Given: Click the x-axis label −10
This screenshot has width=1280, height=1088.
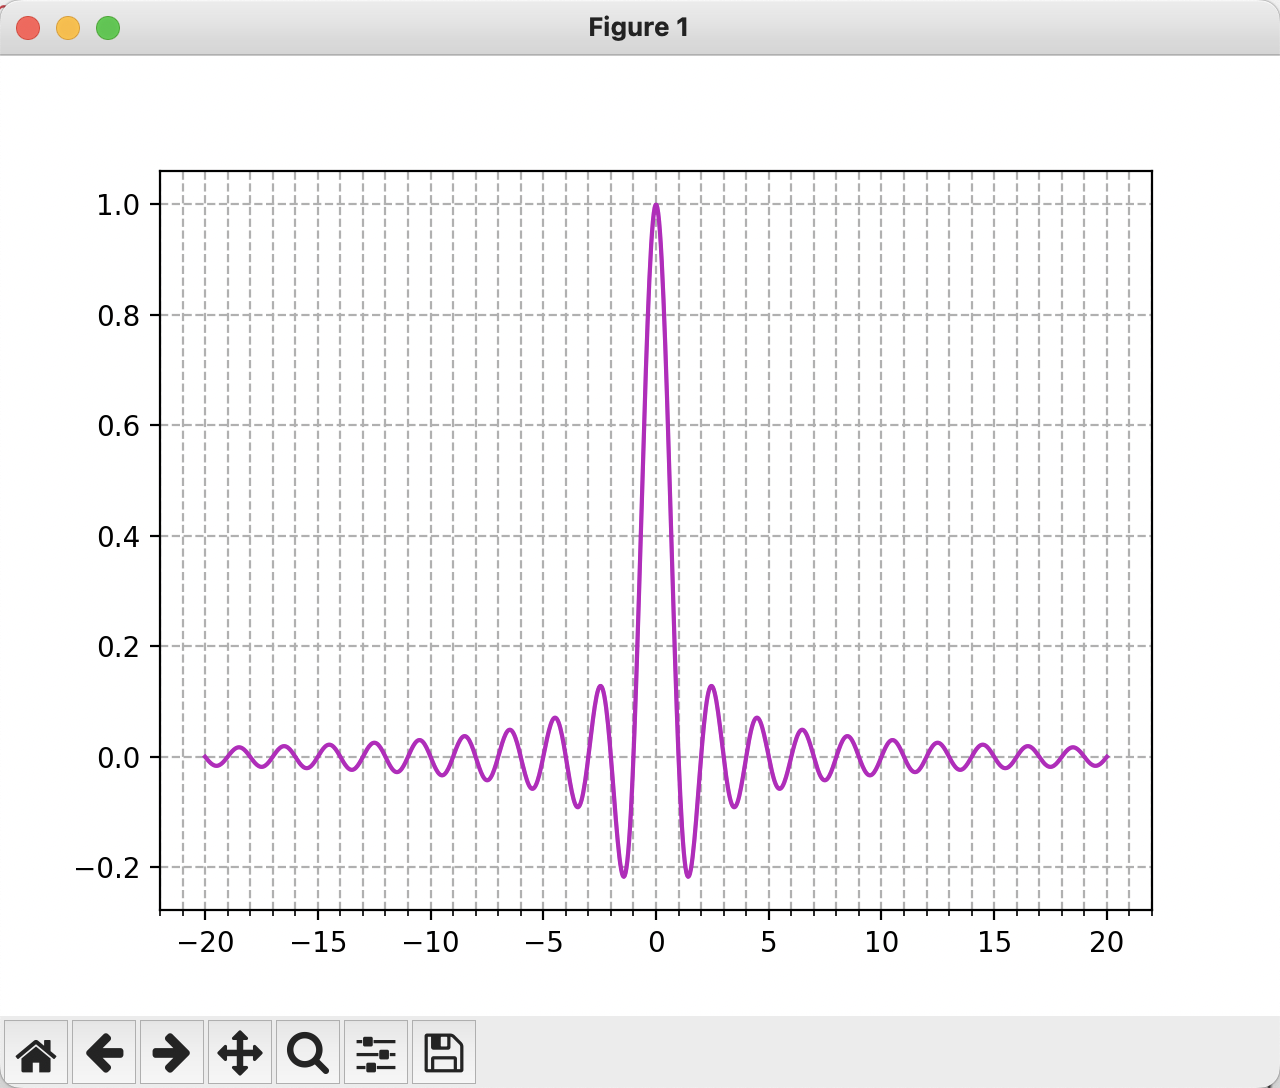Looking at the screenshot, I should pyautogui.click(x=430, y=942).
